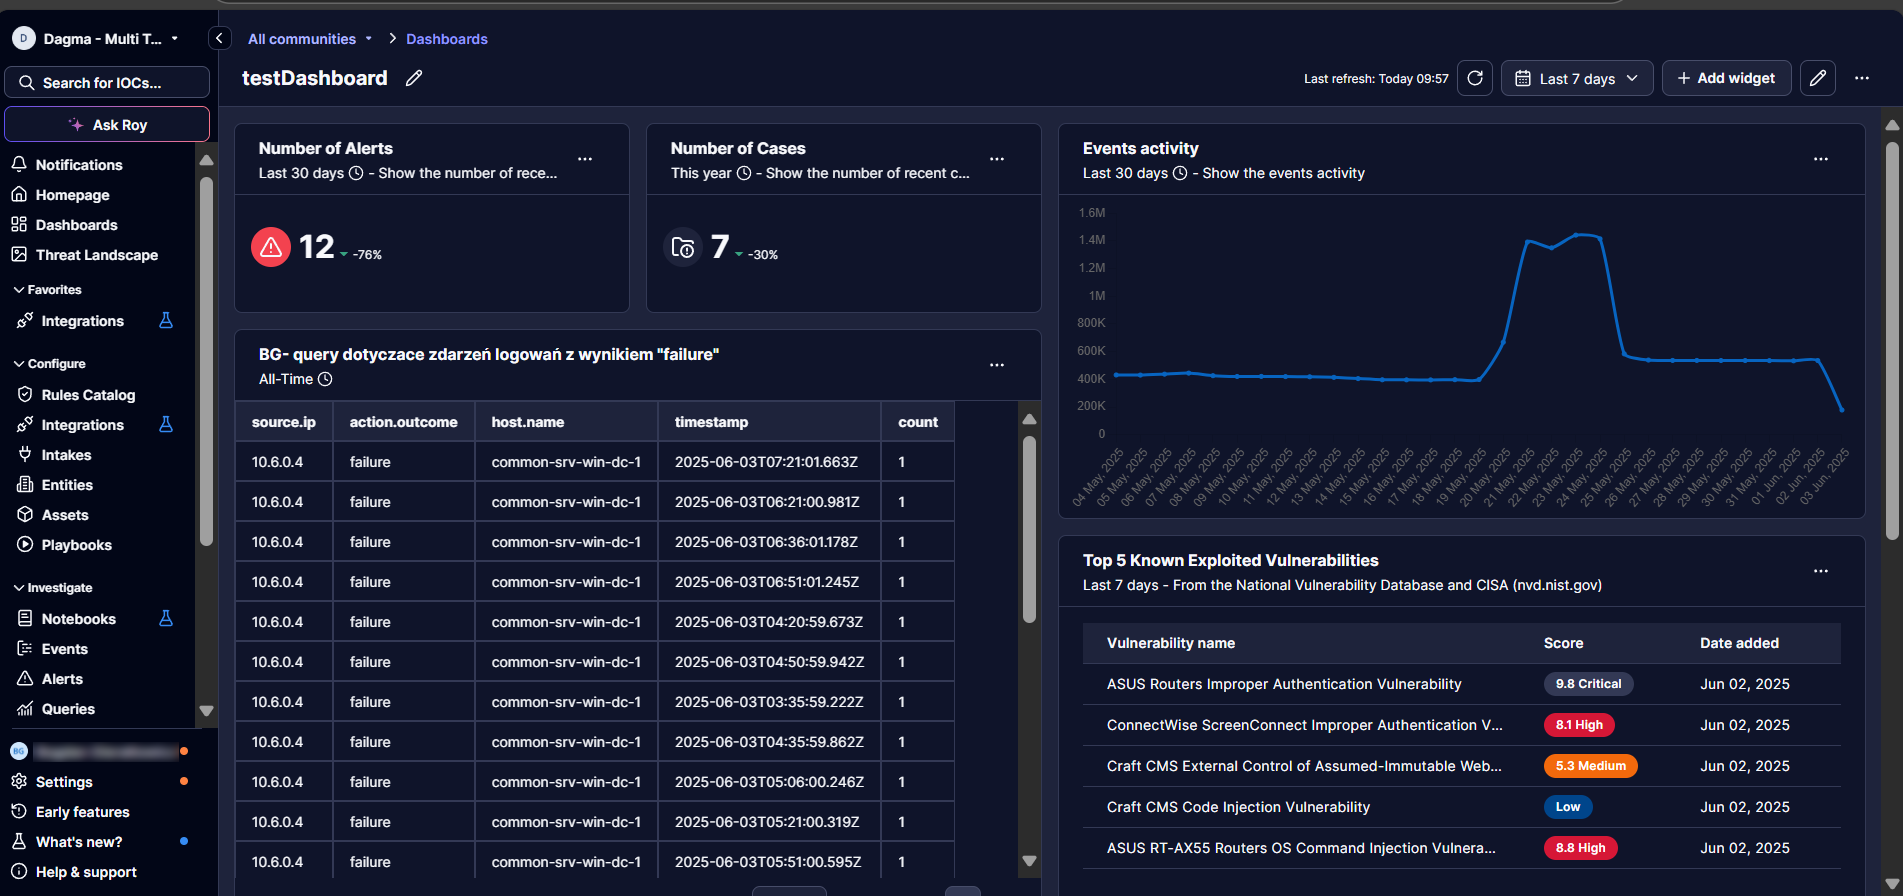Viewport: 1903px width, 896px height.
Task: Click the pencil icon beside testDashboard title
Action: [414, 78]
